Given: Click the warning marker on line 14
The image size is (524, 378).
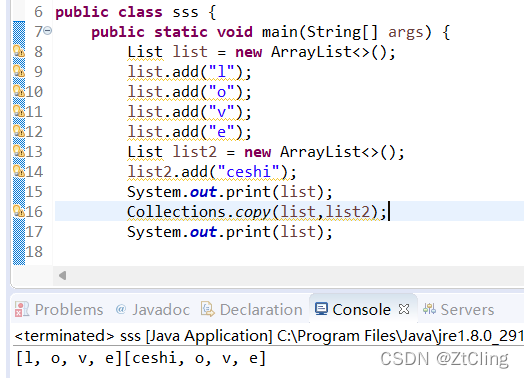Looking at the screenshot, I should pos(19,171).
